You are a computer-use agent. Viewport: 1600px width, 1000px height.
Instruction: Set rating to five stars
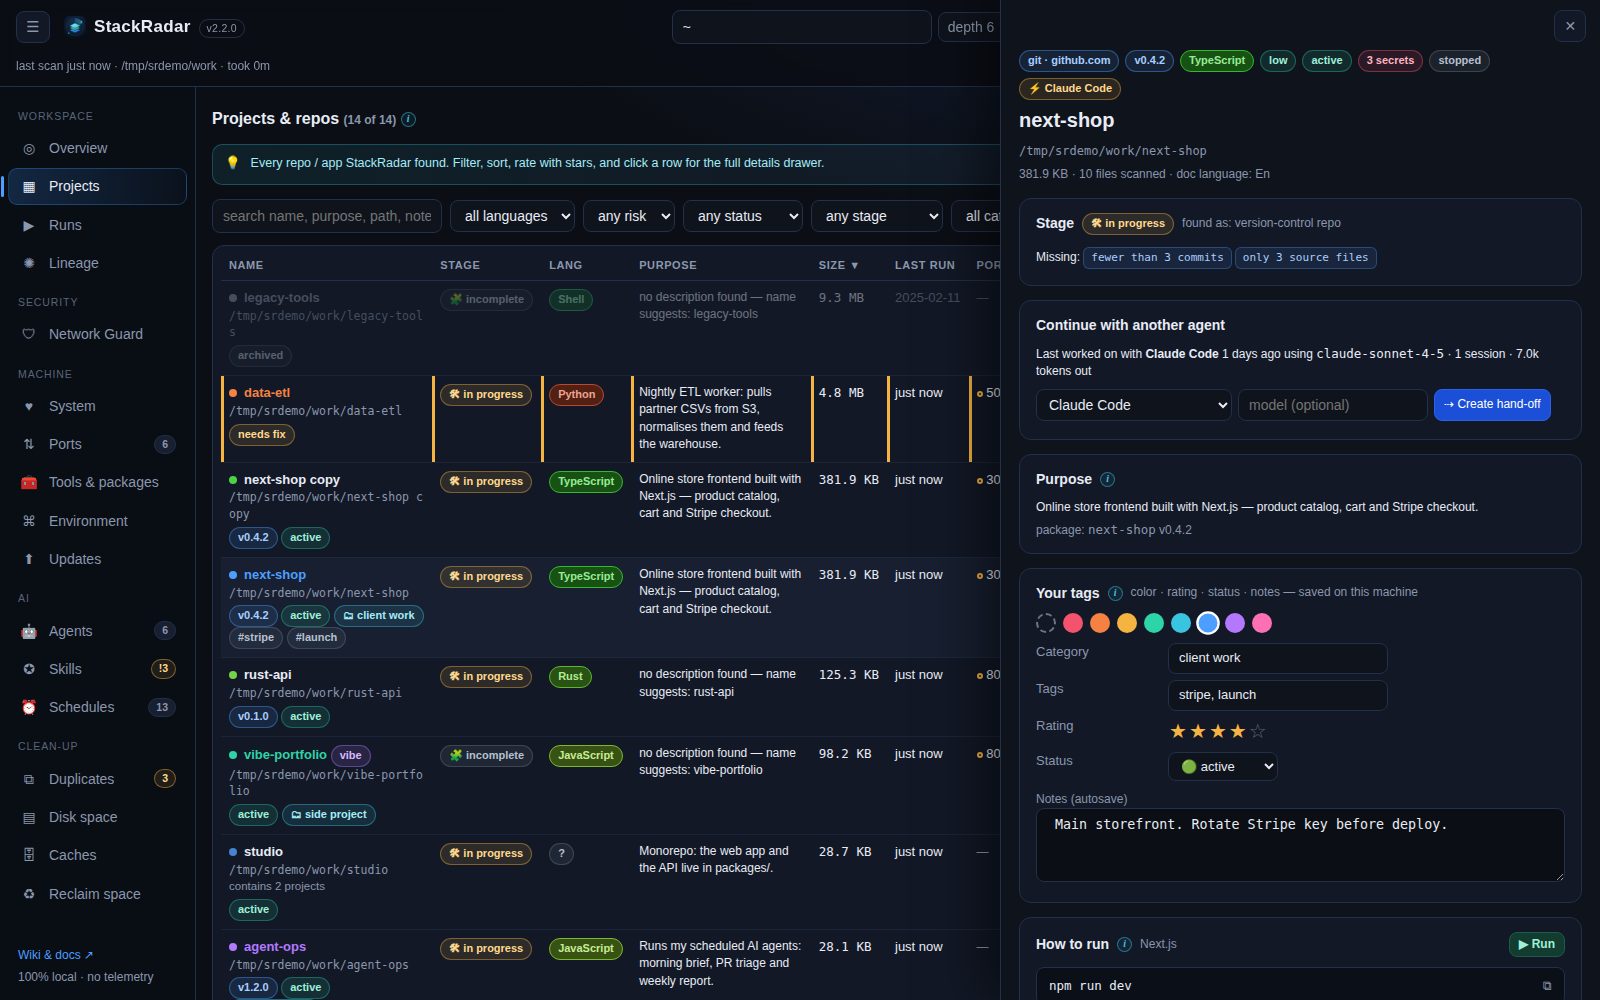pyautogui.click(x=1258, y=731)
